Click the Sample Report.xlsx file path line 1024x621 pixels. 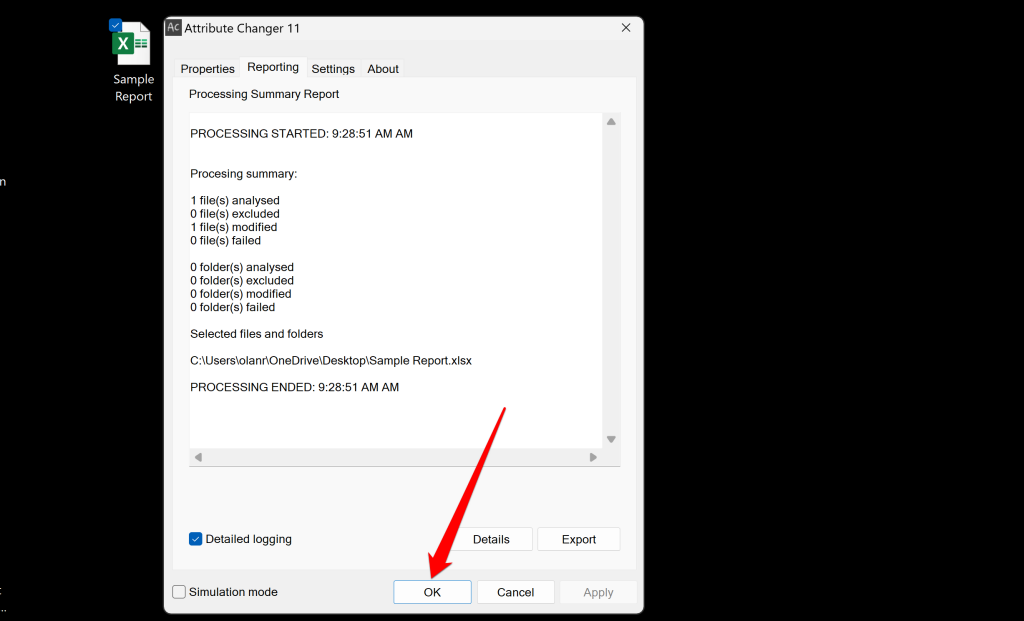pos(331,361)
